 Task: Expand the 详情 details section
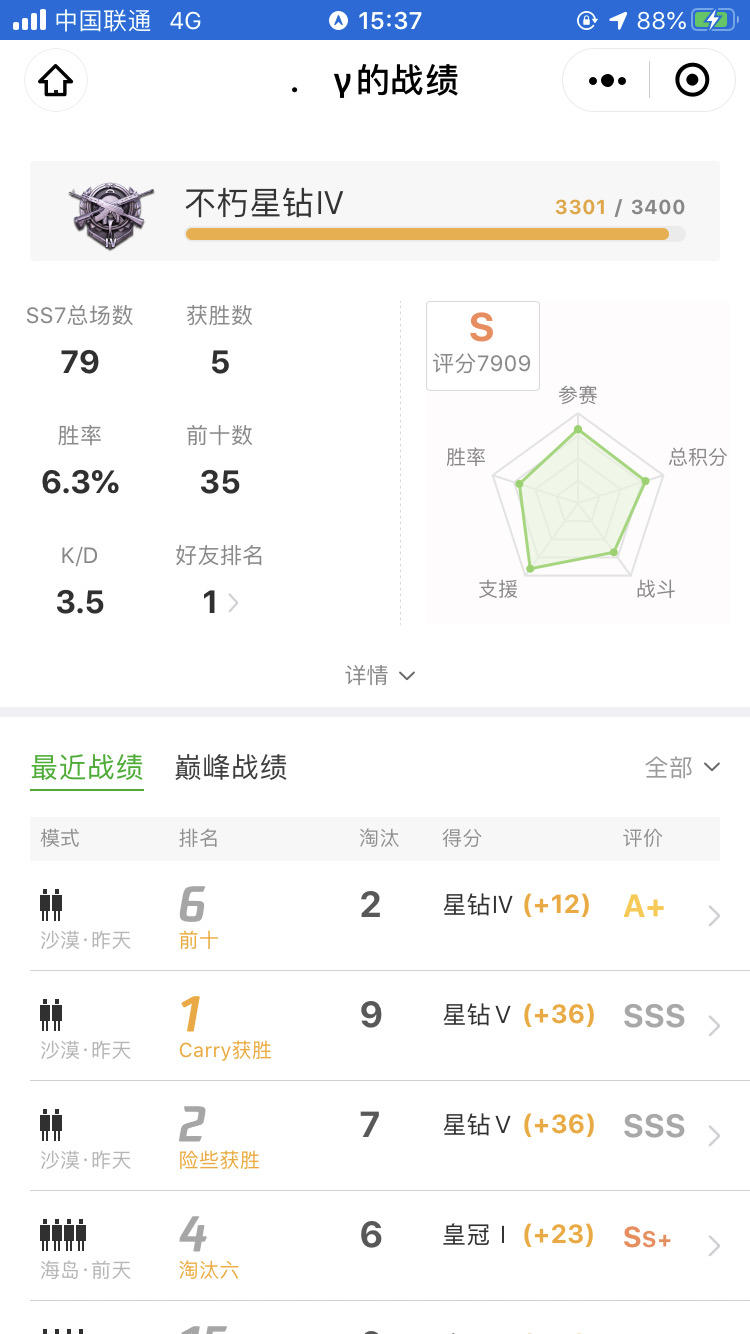click(380, 676)
